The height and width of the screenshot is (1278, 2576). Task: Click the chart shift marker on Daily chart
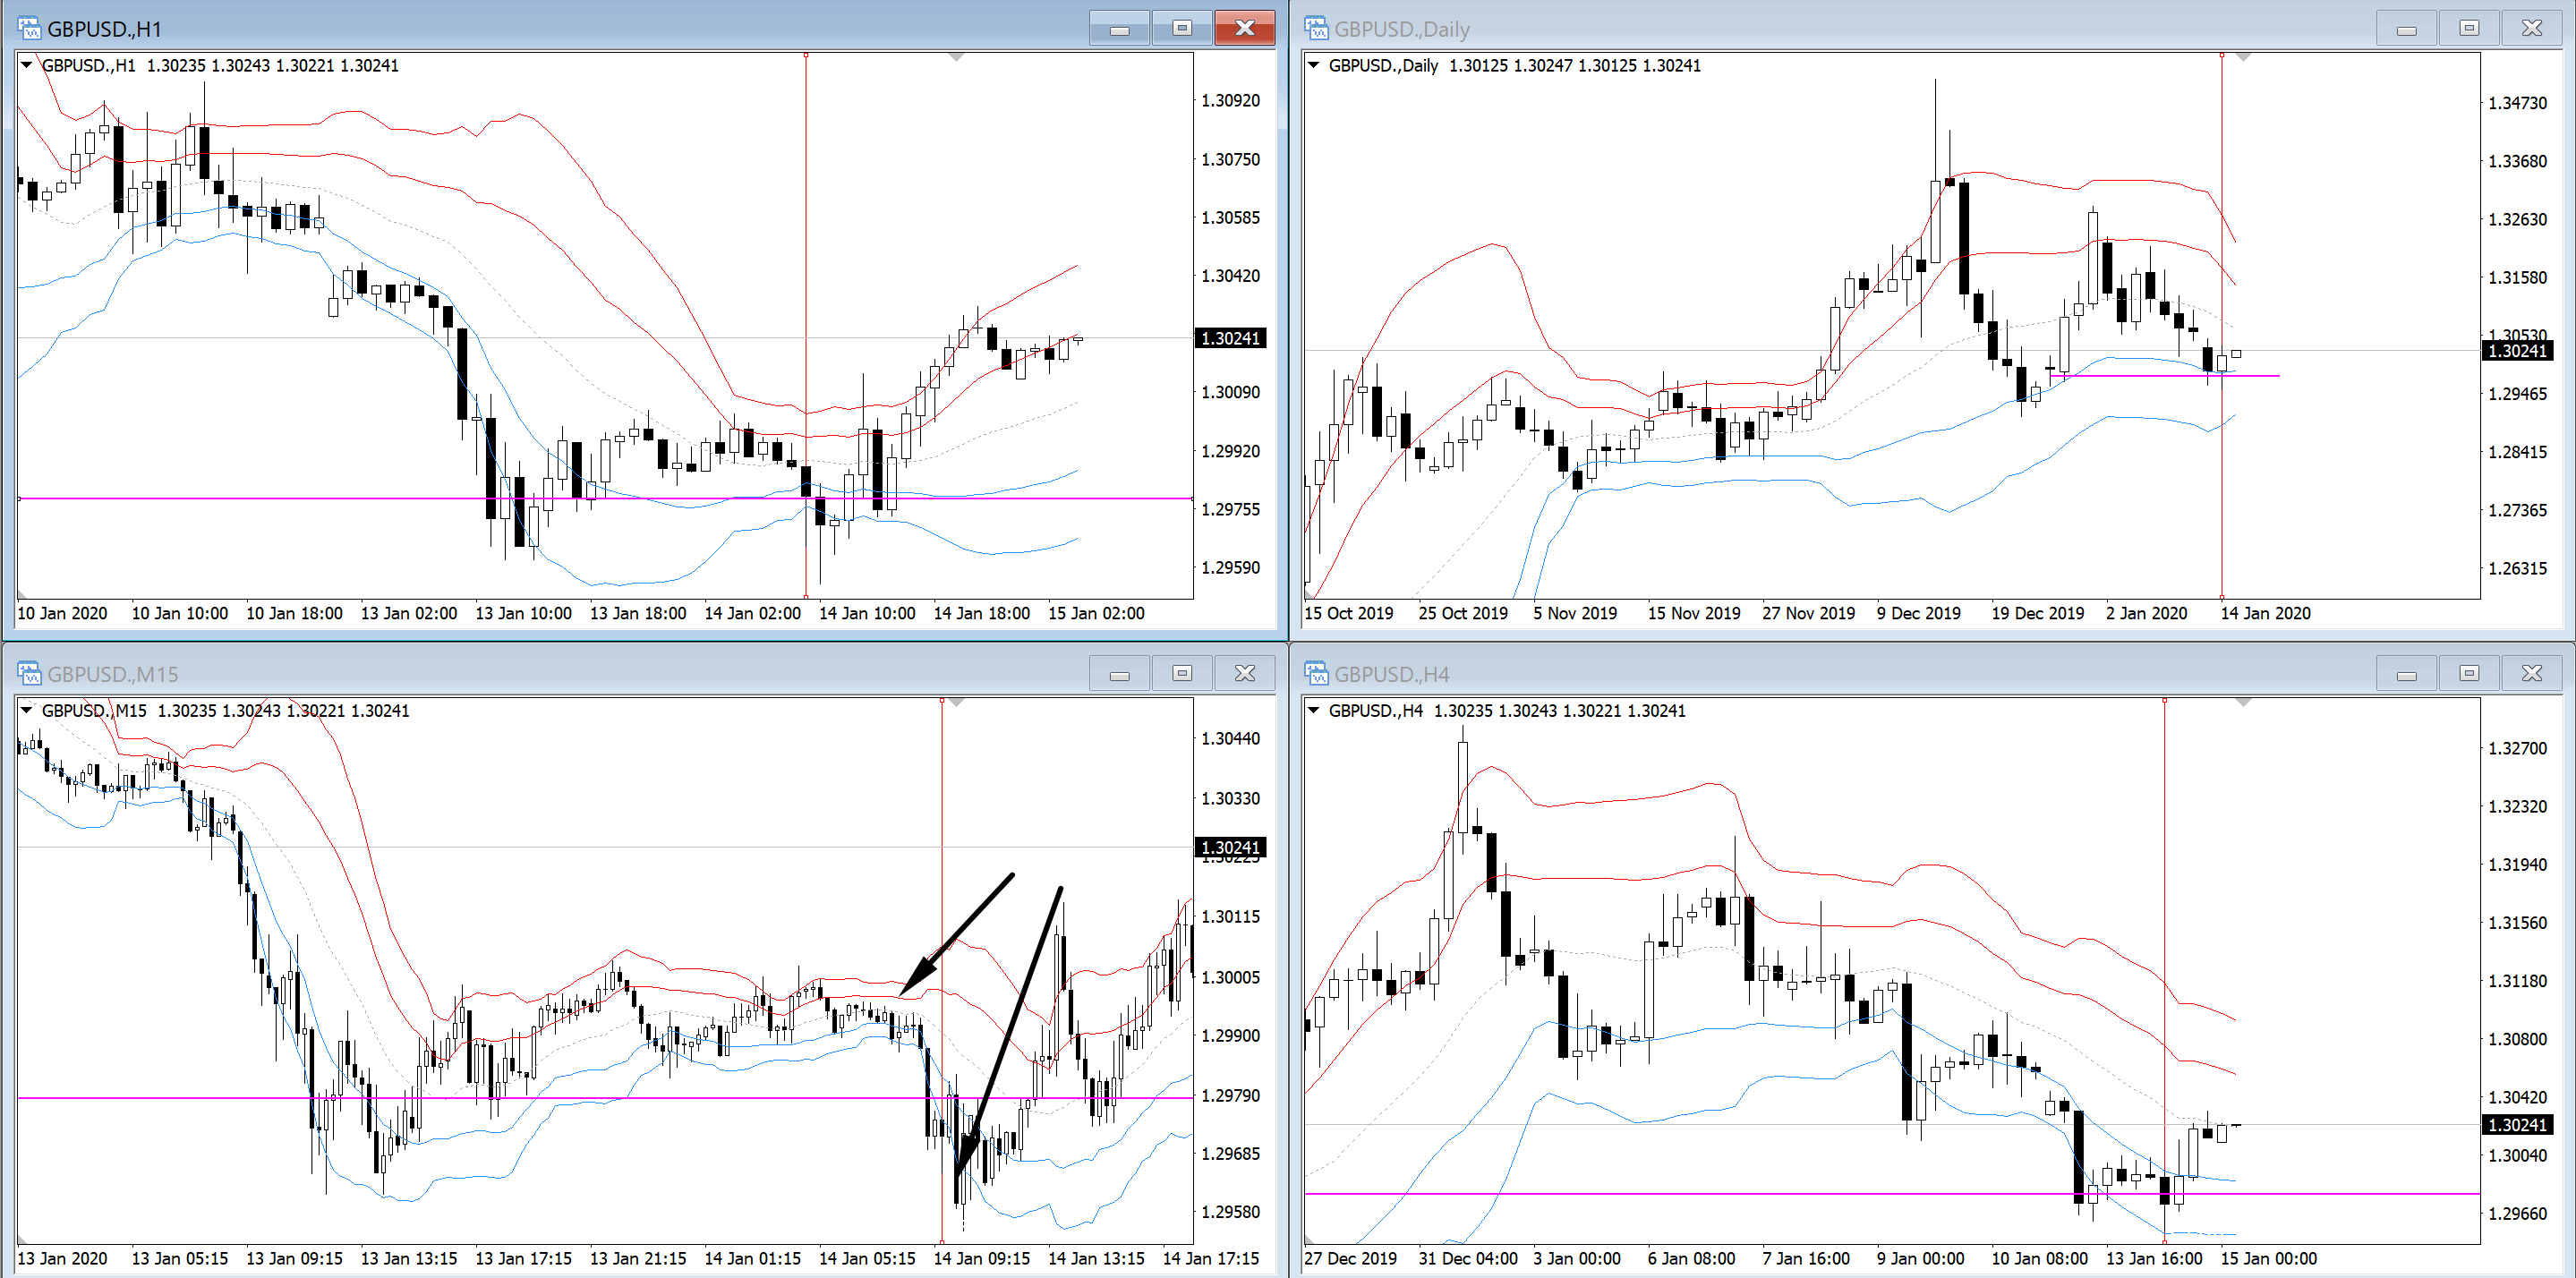2243,58
